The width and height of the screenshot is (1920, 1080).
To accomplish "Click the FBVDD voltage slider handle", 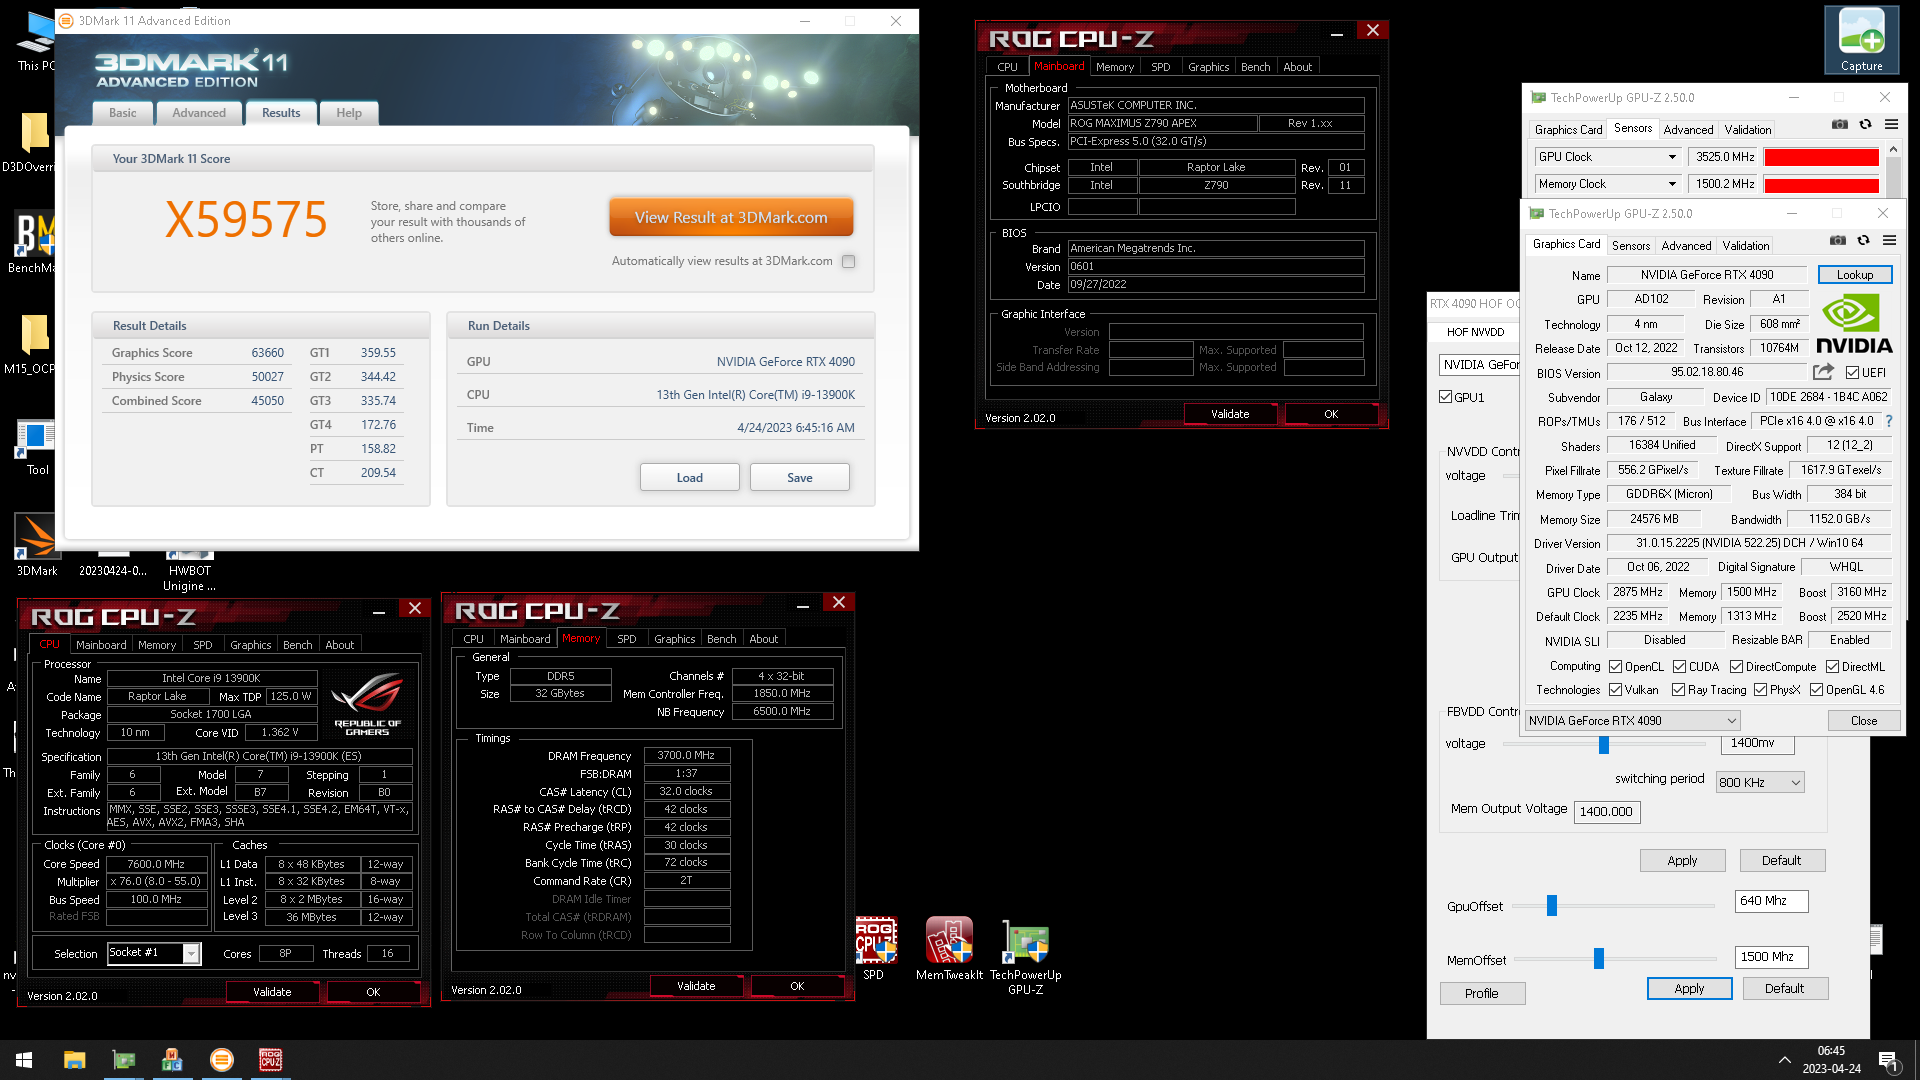I will [1604, 745].
